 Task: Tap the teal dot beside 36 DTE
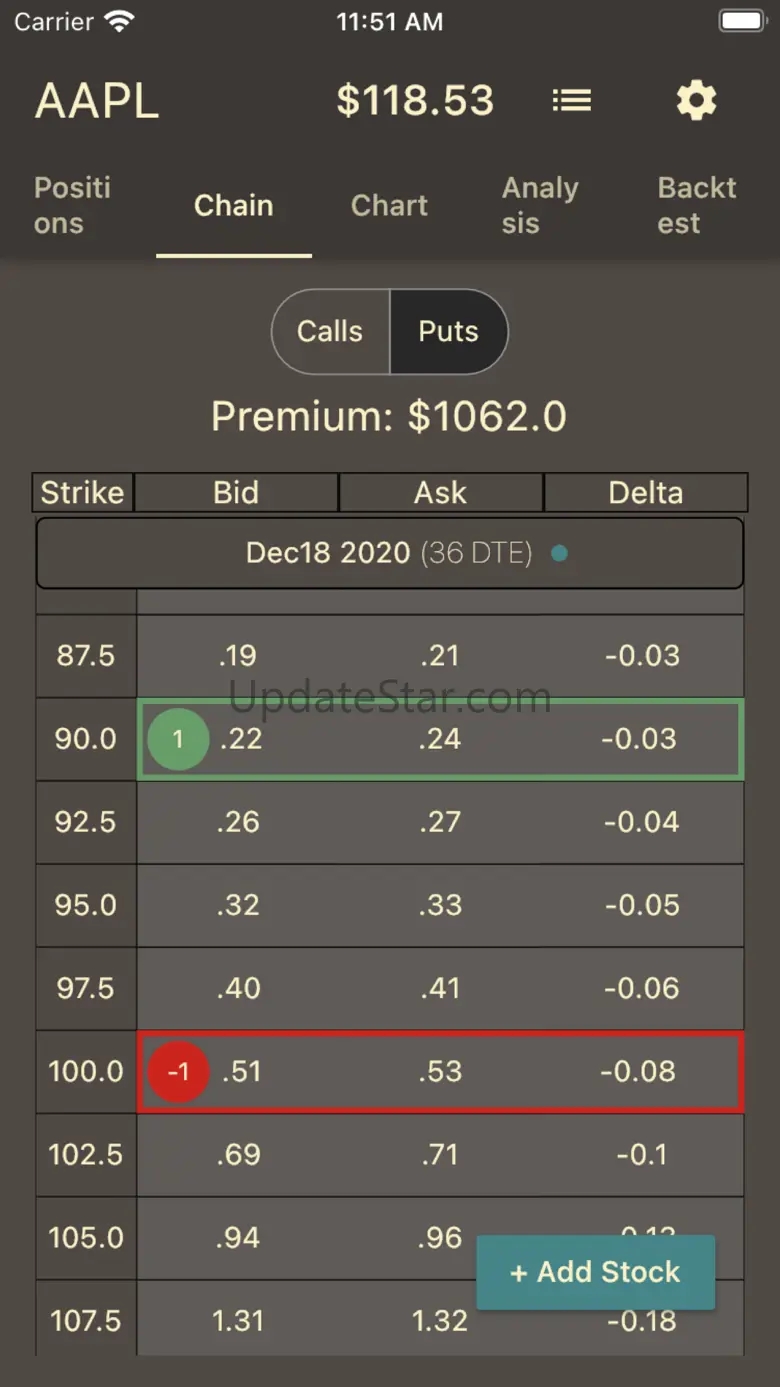[560, 553]
